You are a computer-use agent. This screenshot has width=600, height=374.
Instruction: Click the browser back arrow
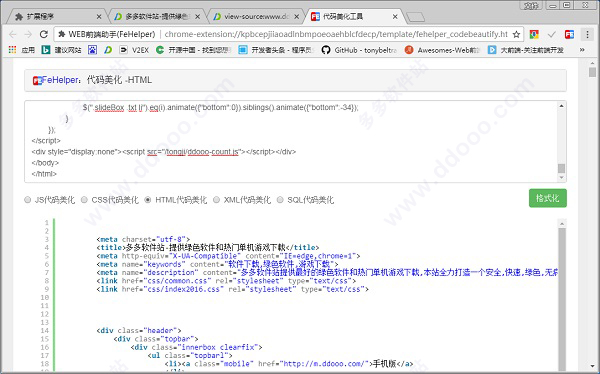[13, 34]
